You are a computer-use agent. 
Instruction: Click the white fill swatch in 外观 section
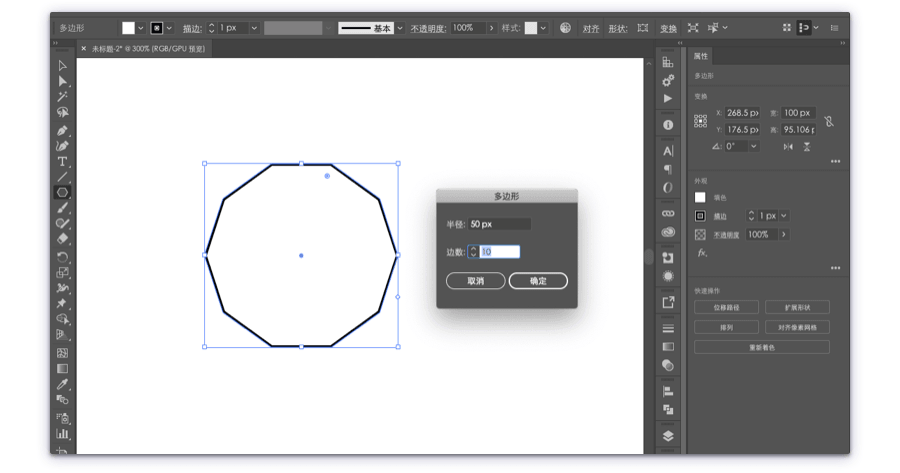[700, 197]
